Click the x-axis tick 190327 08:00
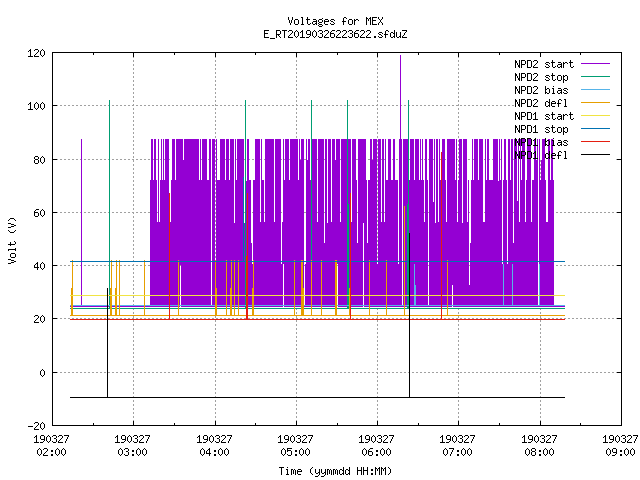 coord(539,445)
